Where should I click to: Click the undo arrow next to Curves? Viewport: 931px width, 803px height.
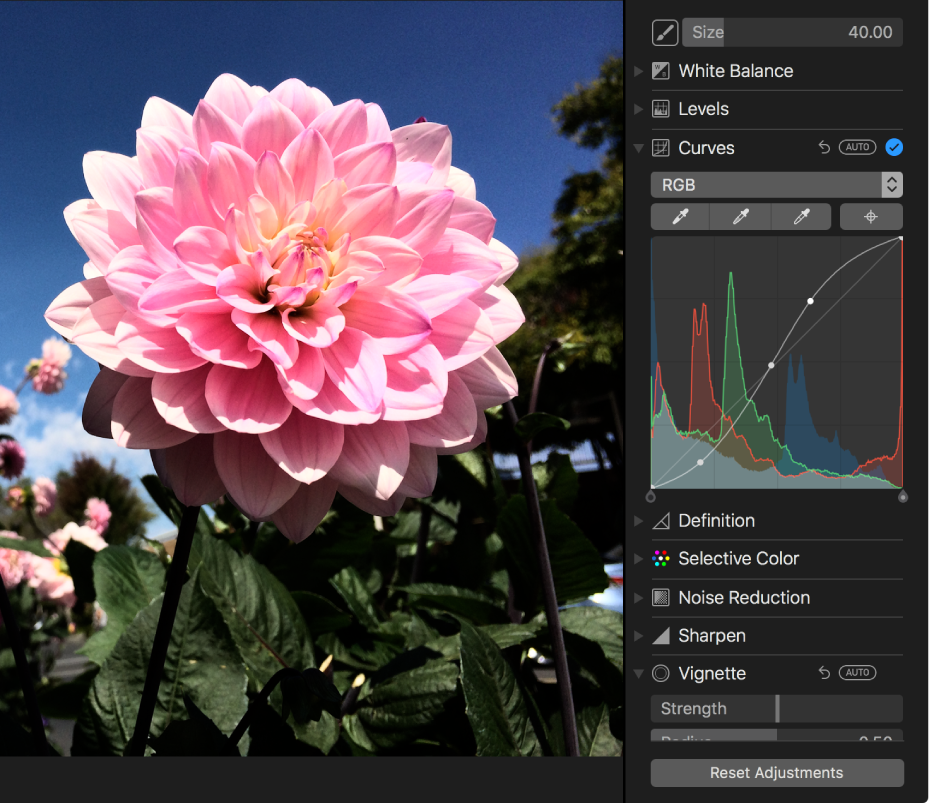point(824,148)
